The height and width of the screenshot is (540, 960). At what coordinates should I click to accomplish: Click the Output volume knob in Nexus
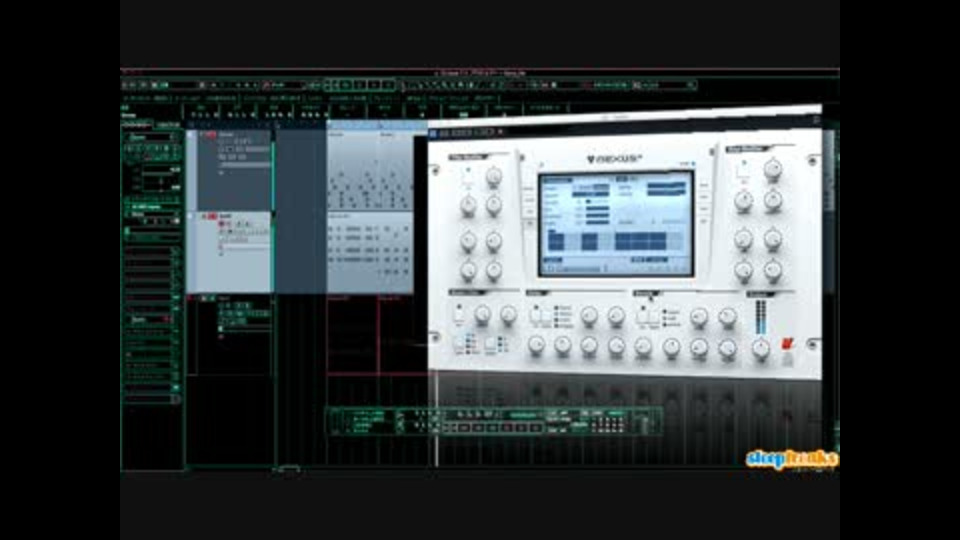coord(760,348)
